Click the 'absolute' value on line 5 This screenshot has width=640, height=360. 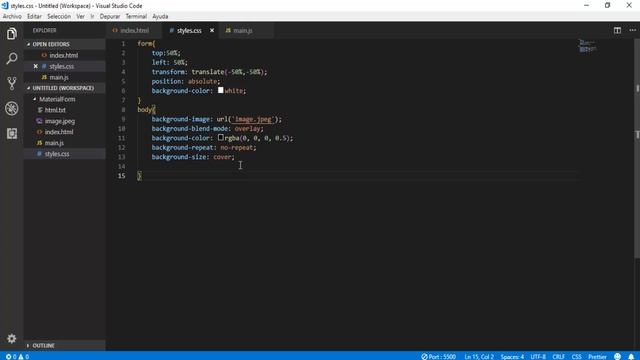click(x=202, y=81)
